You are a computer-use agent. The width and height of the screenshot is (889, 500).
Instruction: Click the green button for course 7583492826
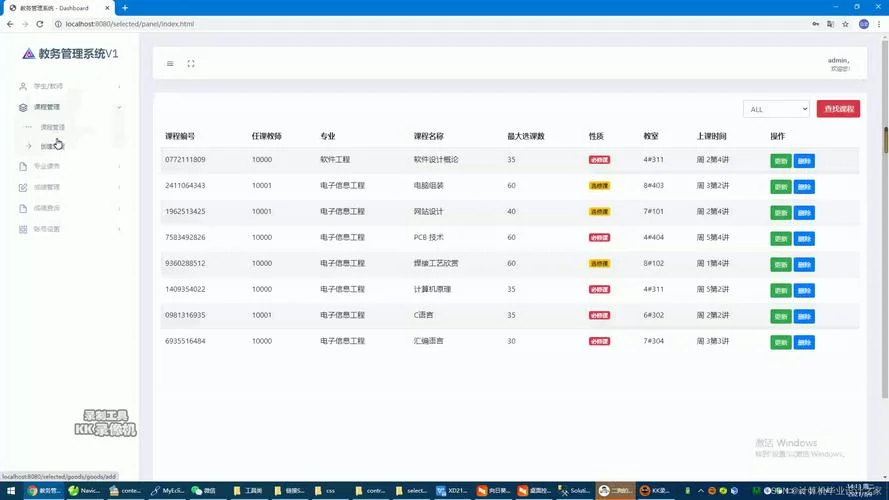click(781, 239)
